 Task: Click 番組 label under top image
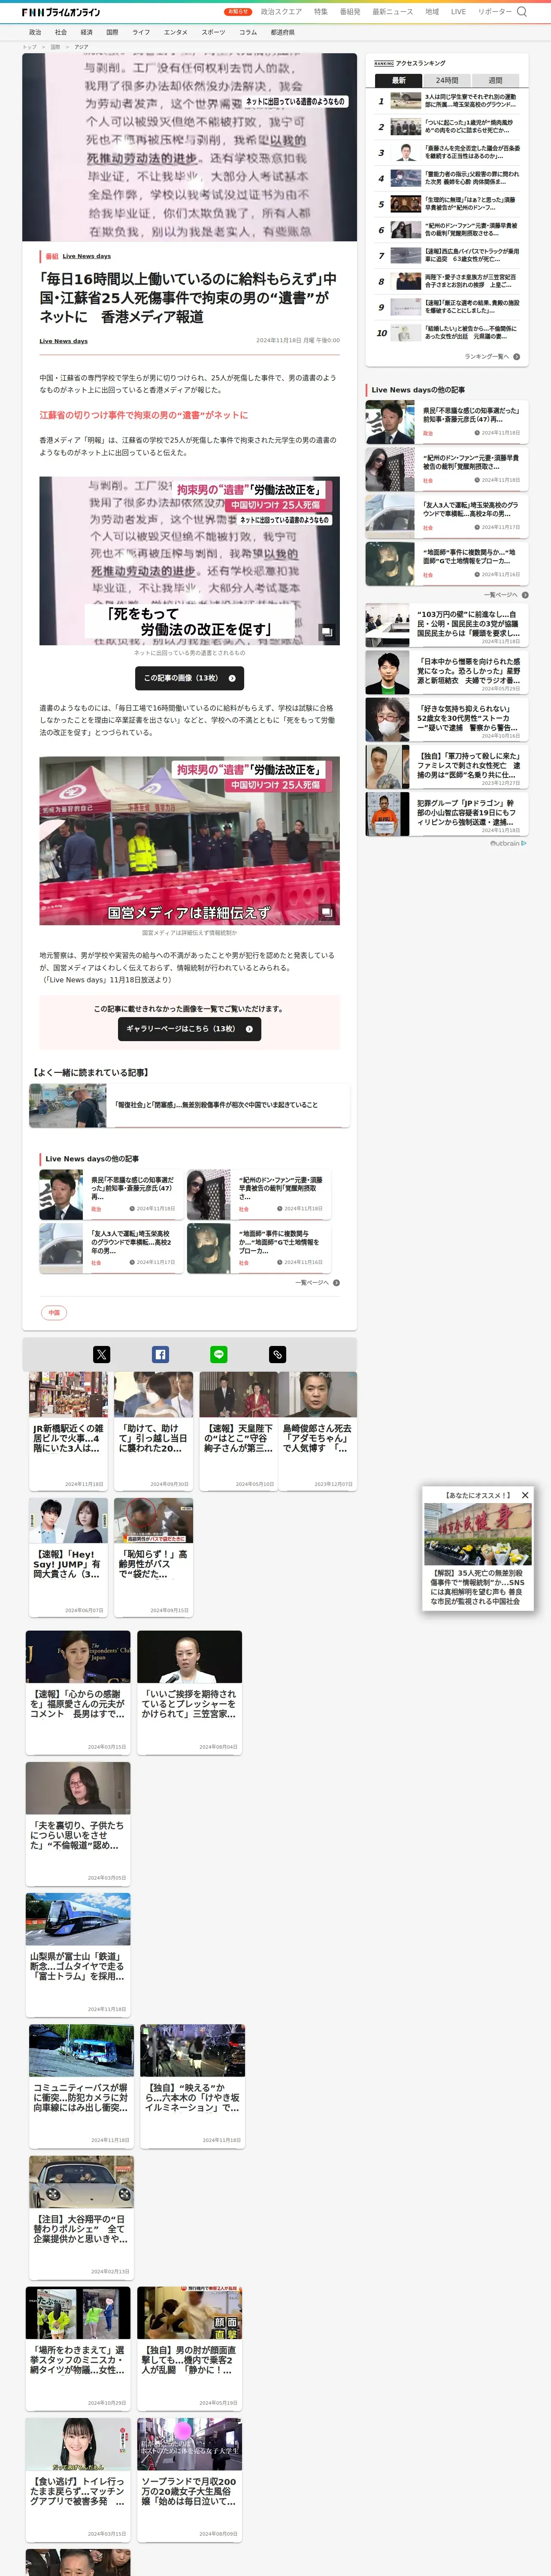point(52,256)
